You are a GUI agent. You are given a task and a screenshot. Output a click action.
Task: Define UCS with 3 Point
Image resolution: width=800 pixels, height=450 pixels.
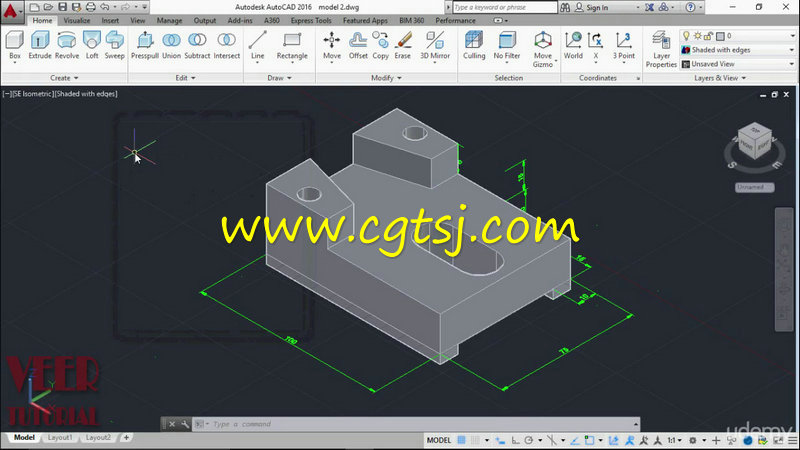pos(623,45)
